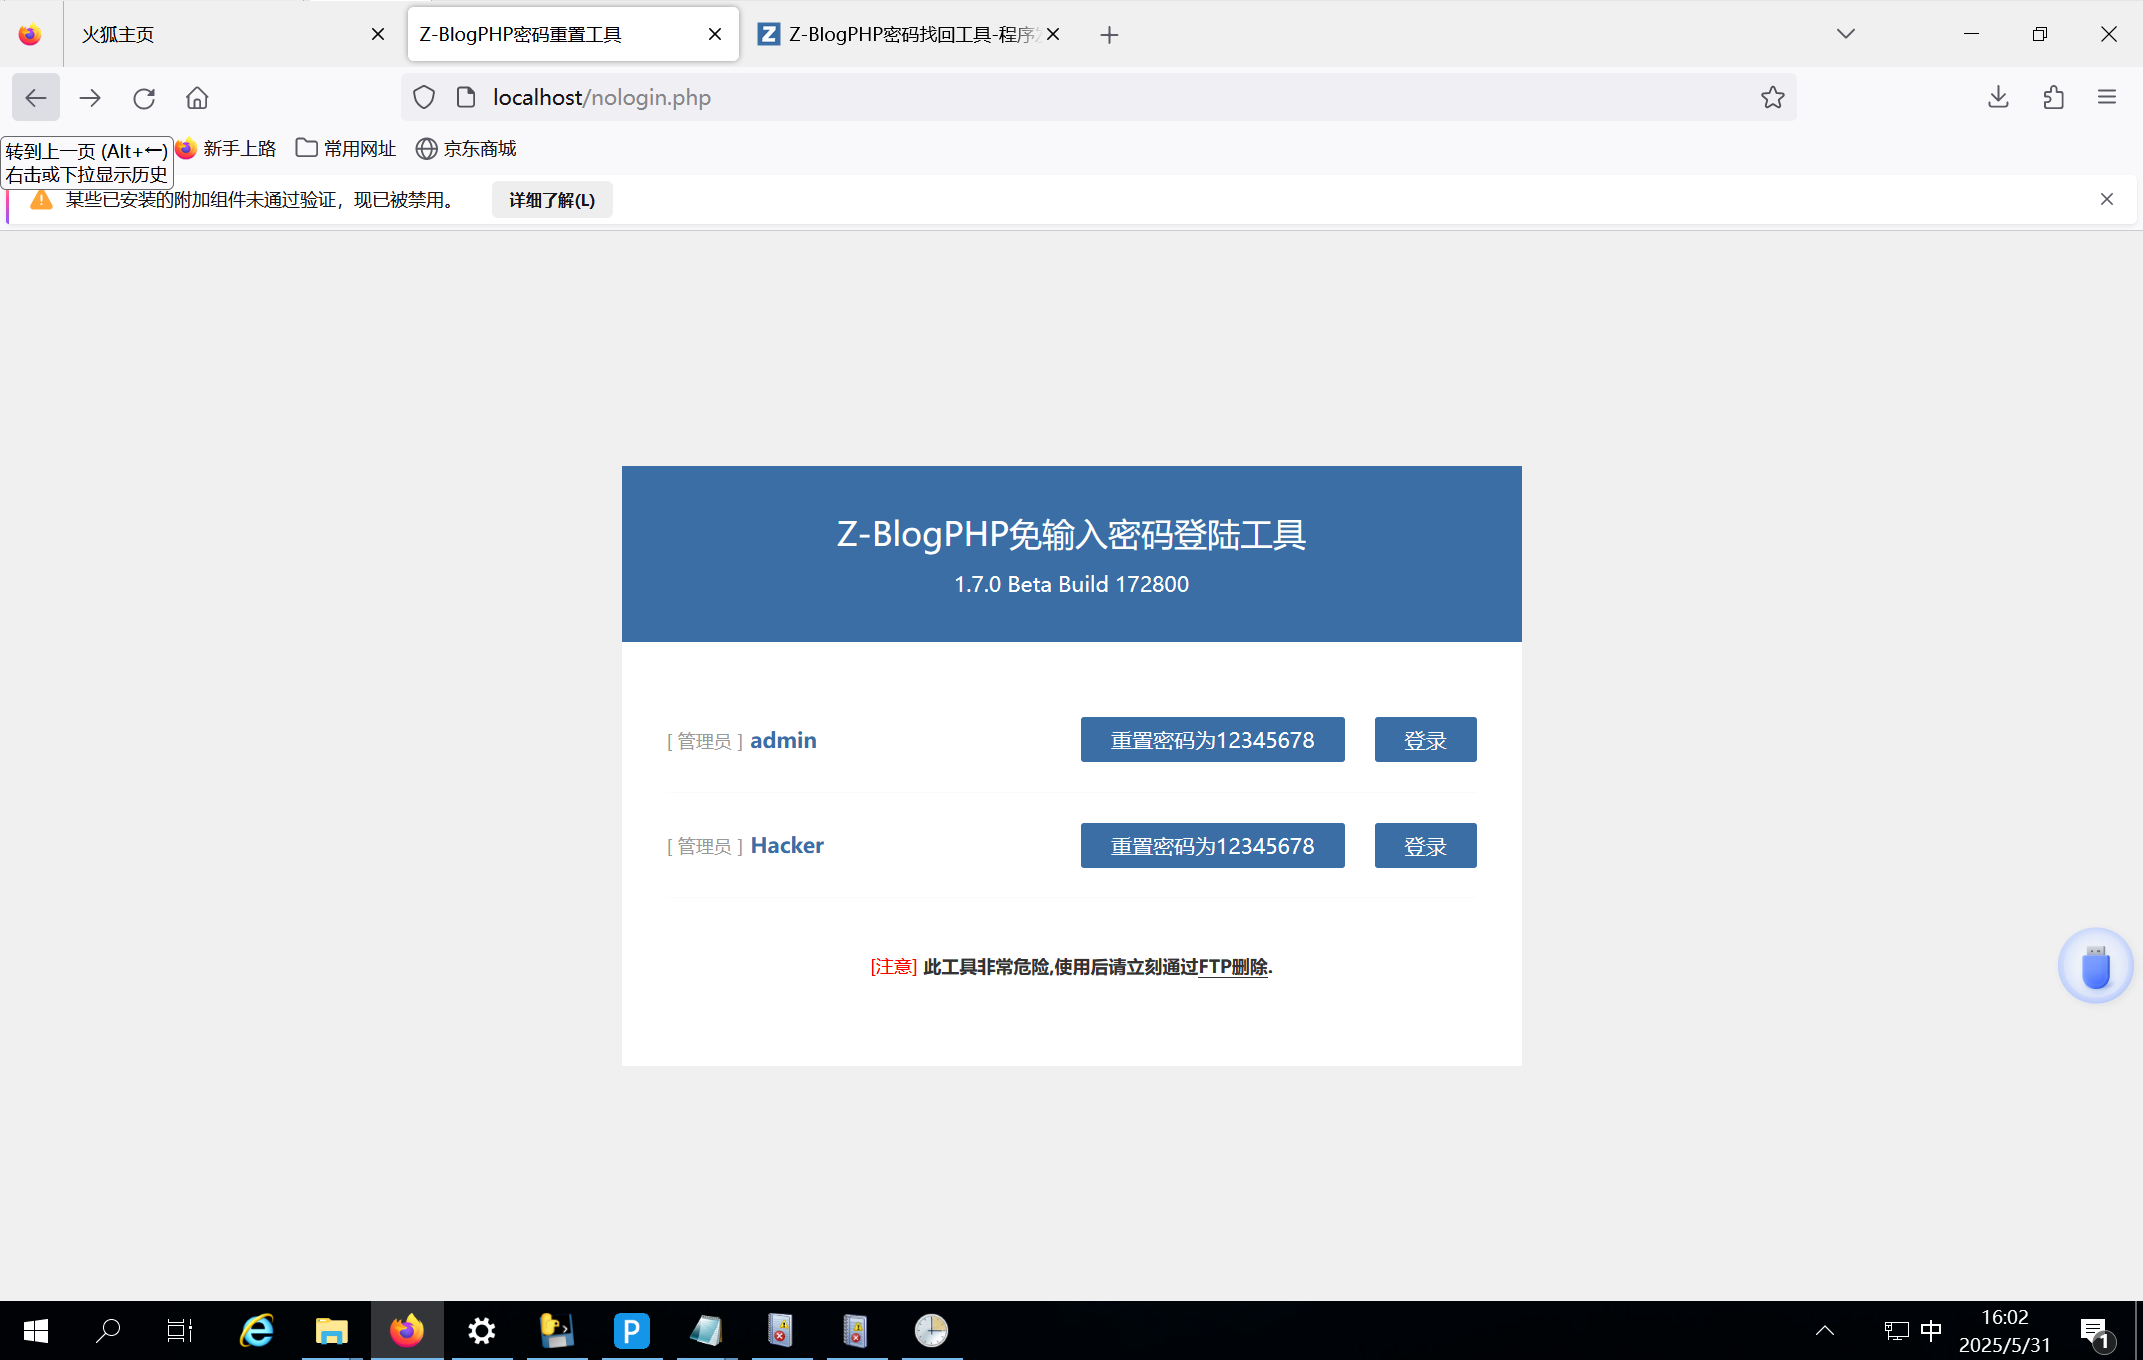Open the downloads panel icon

(1998, 98)
